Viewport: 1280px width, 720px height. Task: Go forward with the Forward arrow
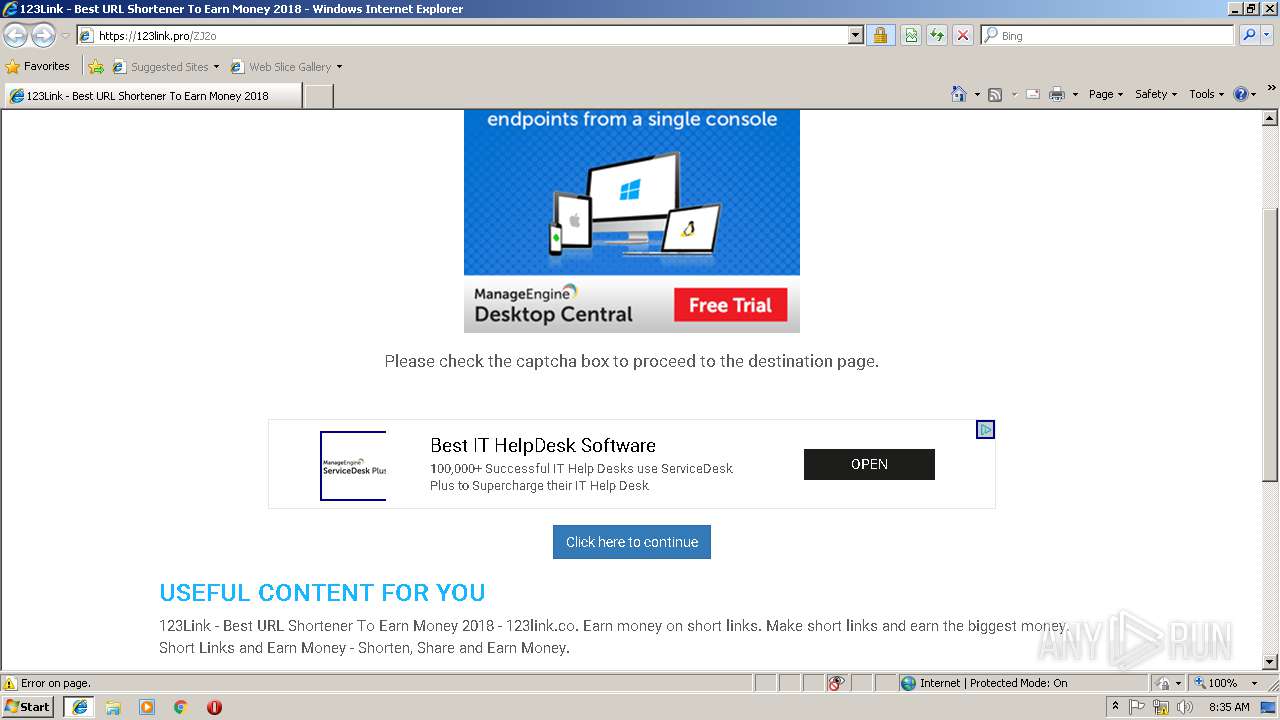click(x=43, y=36)
